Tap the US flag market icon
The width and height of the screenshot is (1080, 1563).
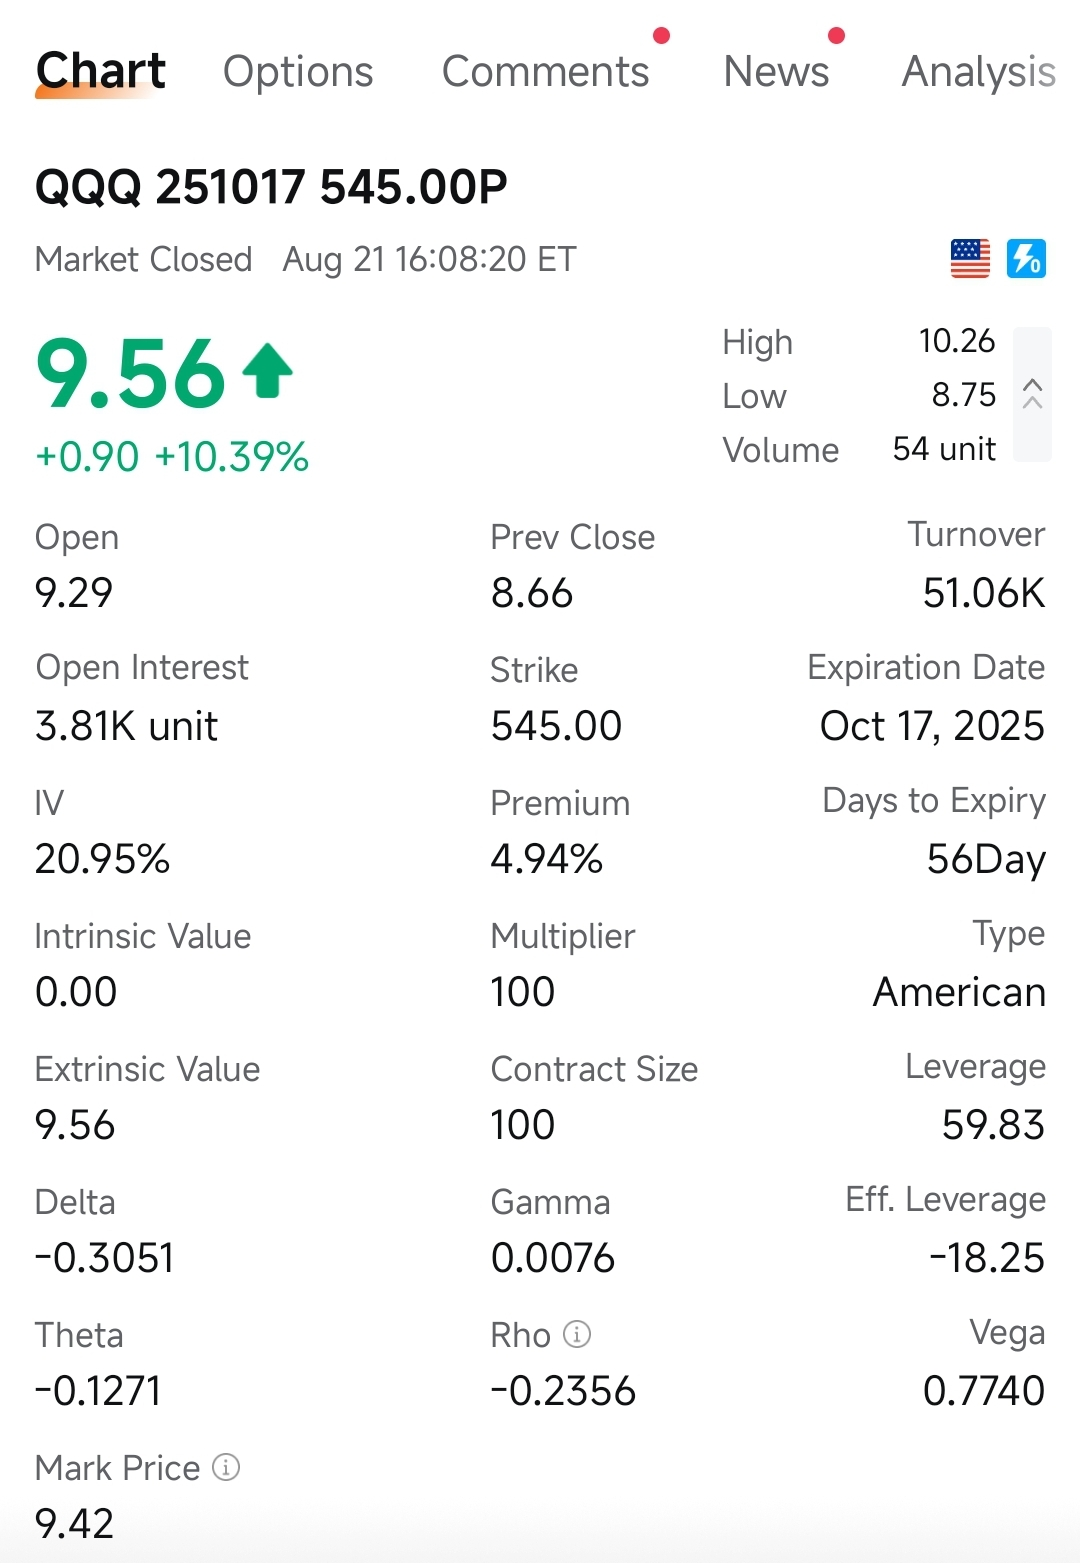pyautogui.click(x=969, y=259)
